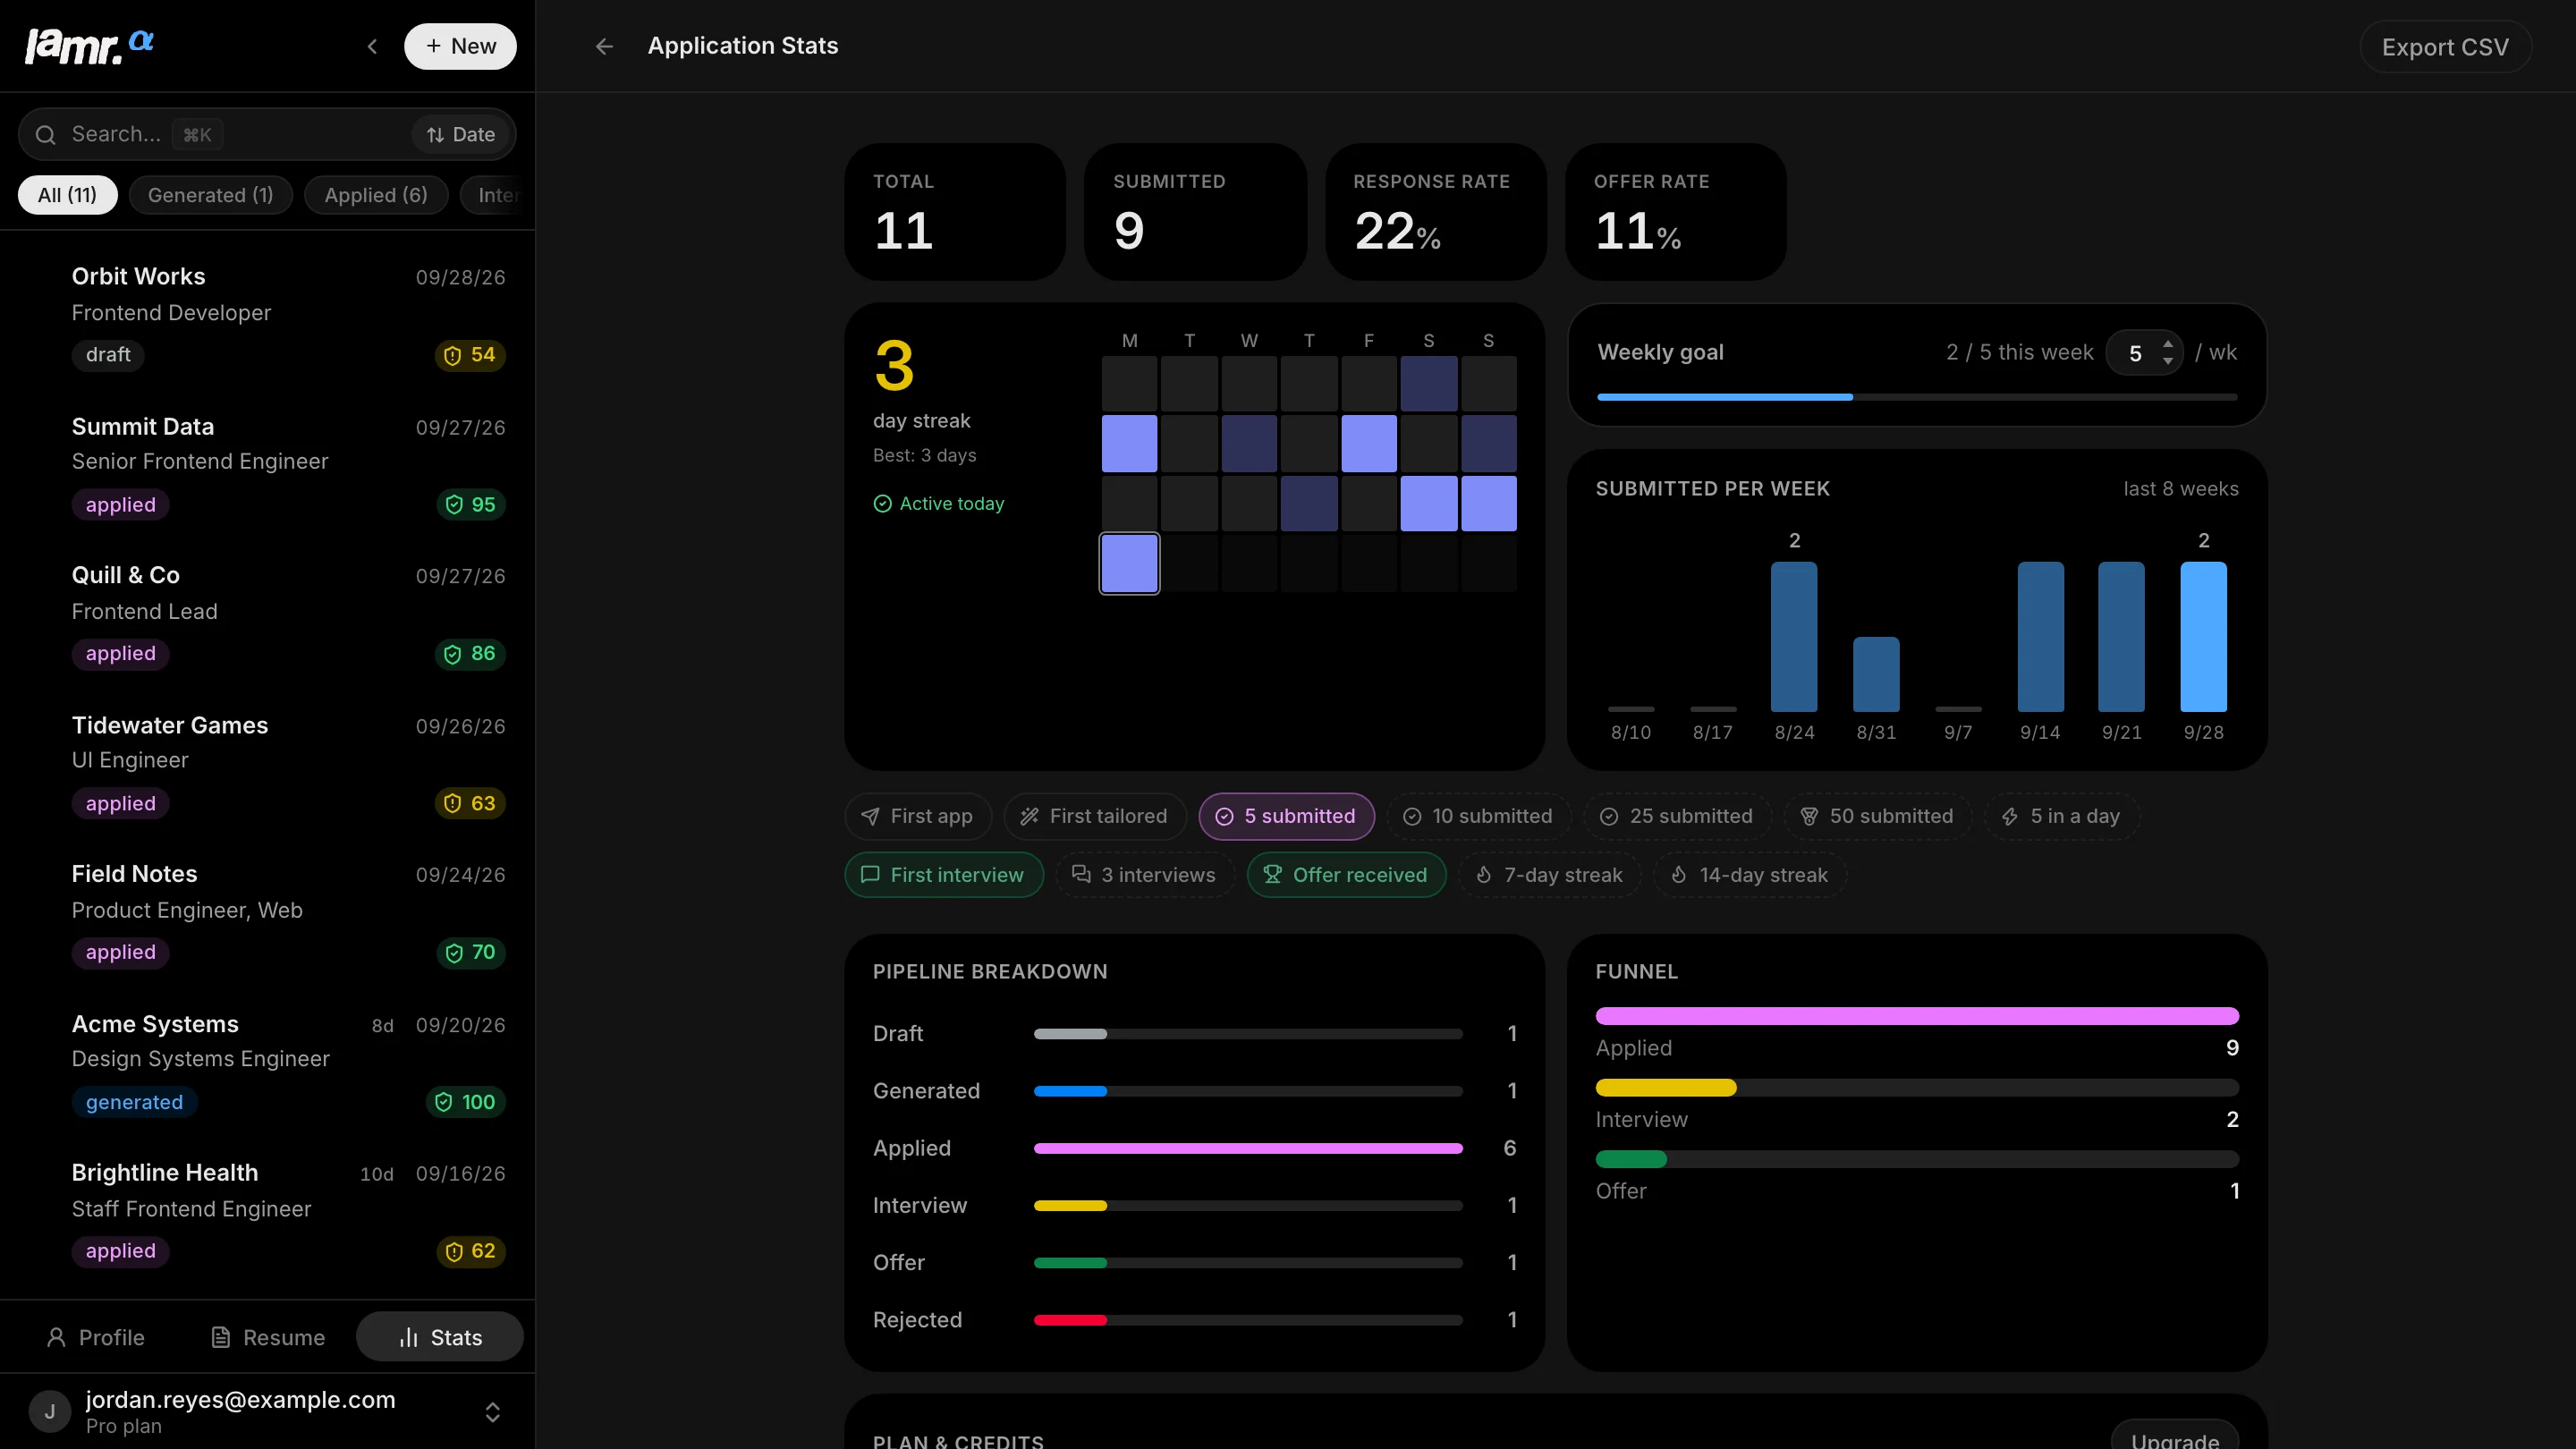Click the back arrow beside Application Stats
Viewport: 2576px width, 1449px height.
604,46
